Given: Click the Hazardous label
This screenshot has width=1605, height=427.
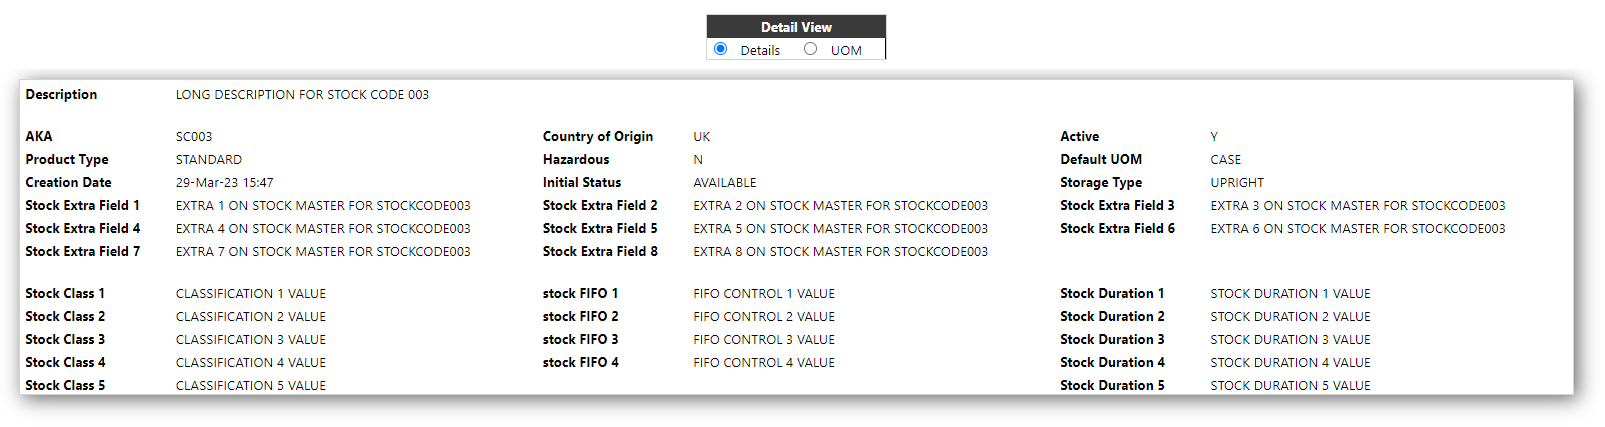Looking at the screenshot, I should pos(576,160).
